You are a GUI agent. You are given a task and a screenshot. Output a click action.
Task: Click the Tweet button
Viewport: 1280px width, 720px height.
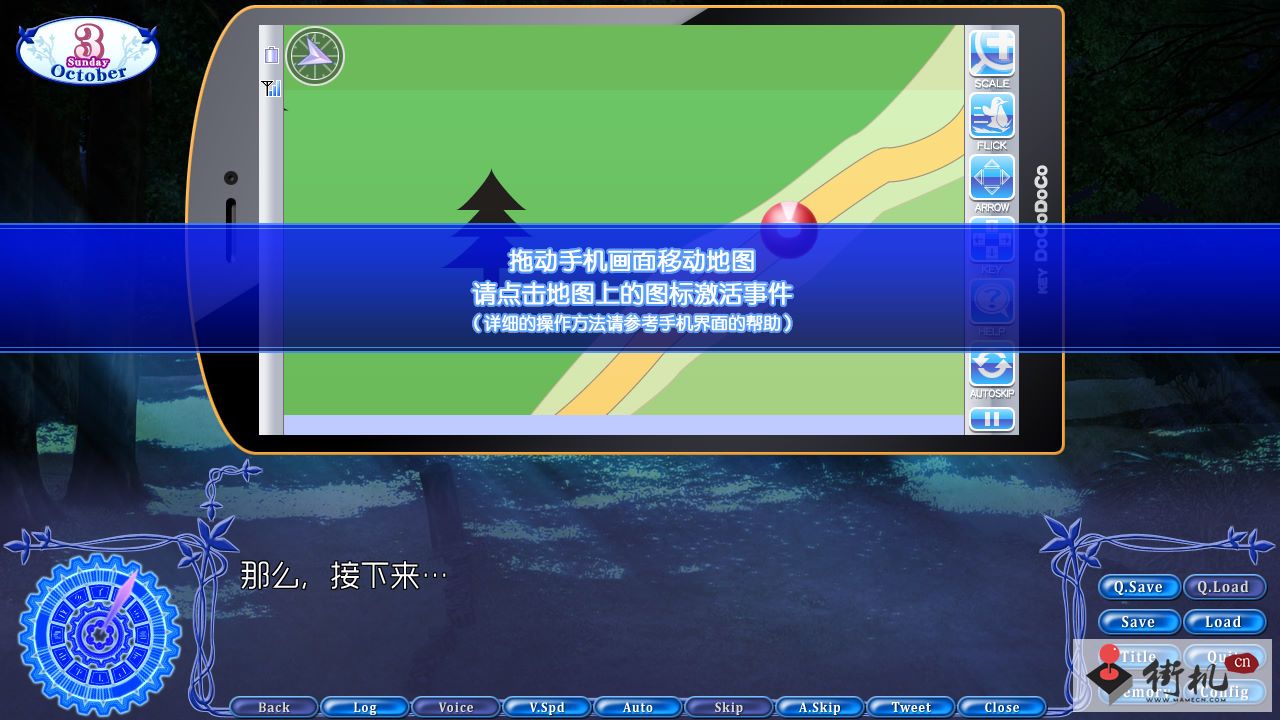(911, 707)
